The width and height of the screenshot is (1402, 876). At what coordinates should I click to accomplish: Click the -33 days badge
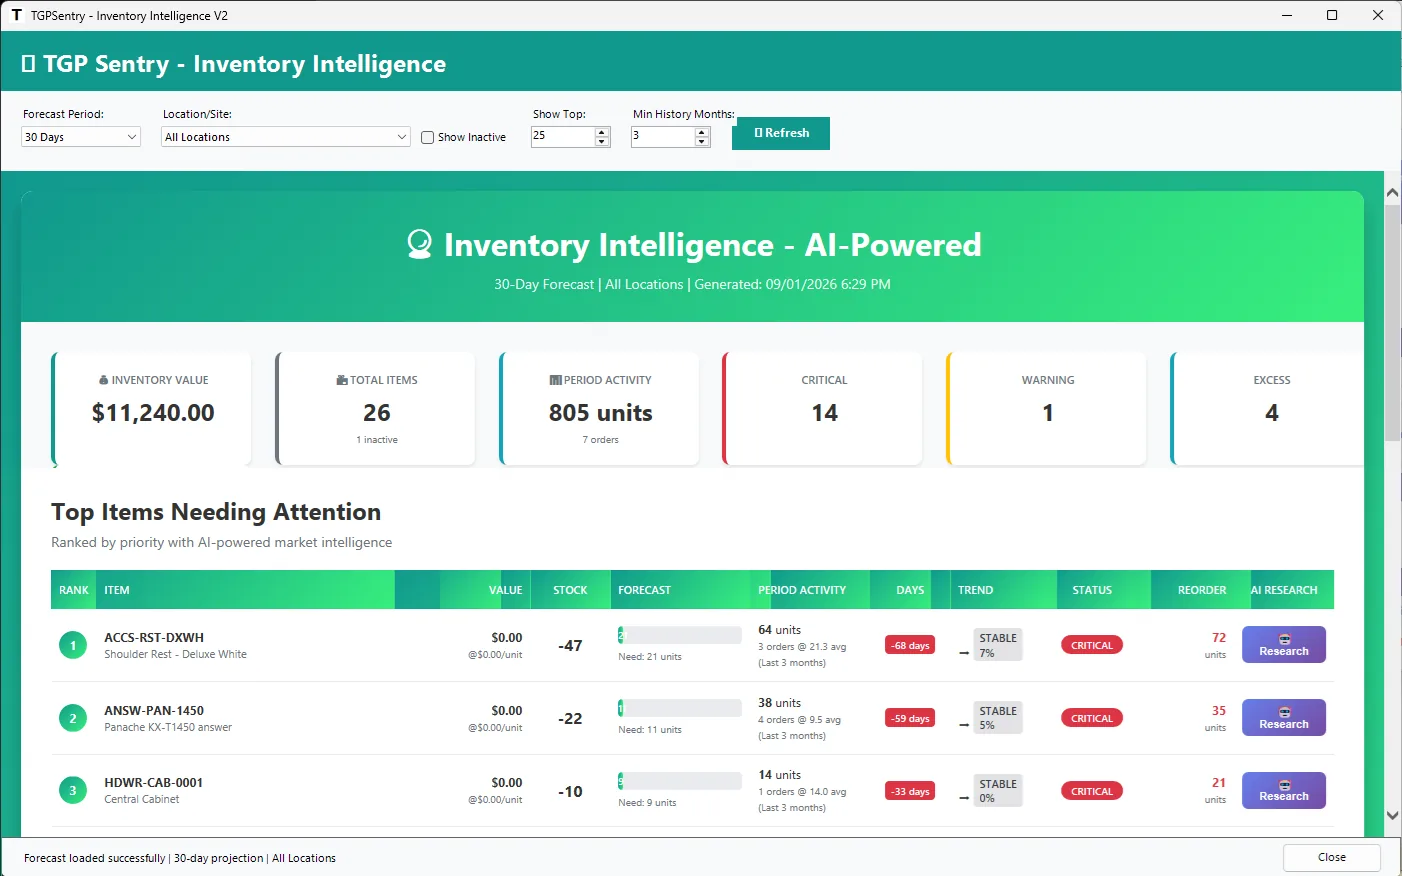910,791
